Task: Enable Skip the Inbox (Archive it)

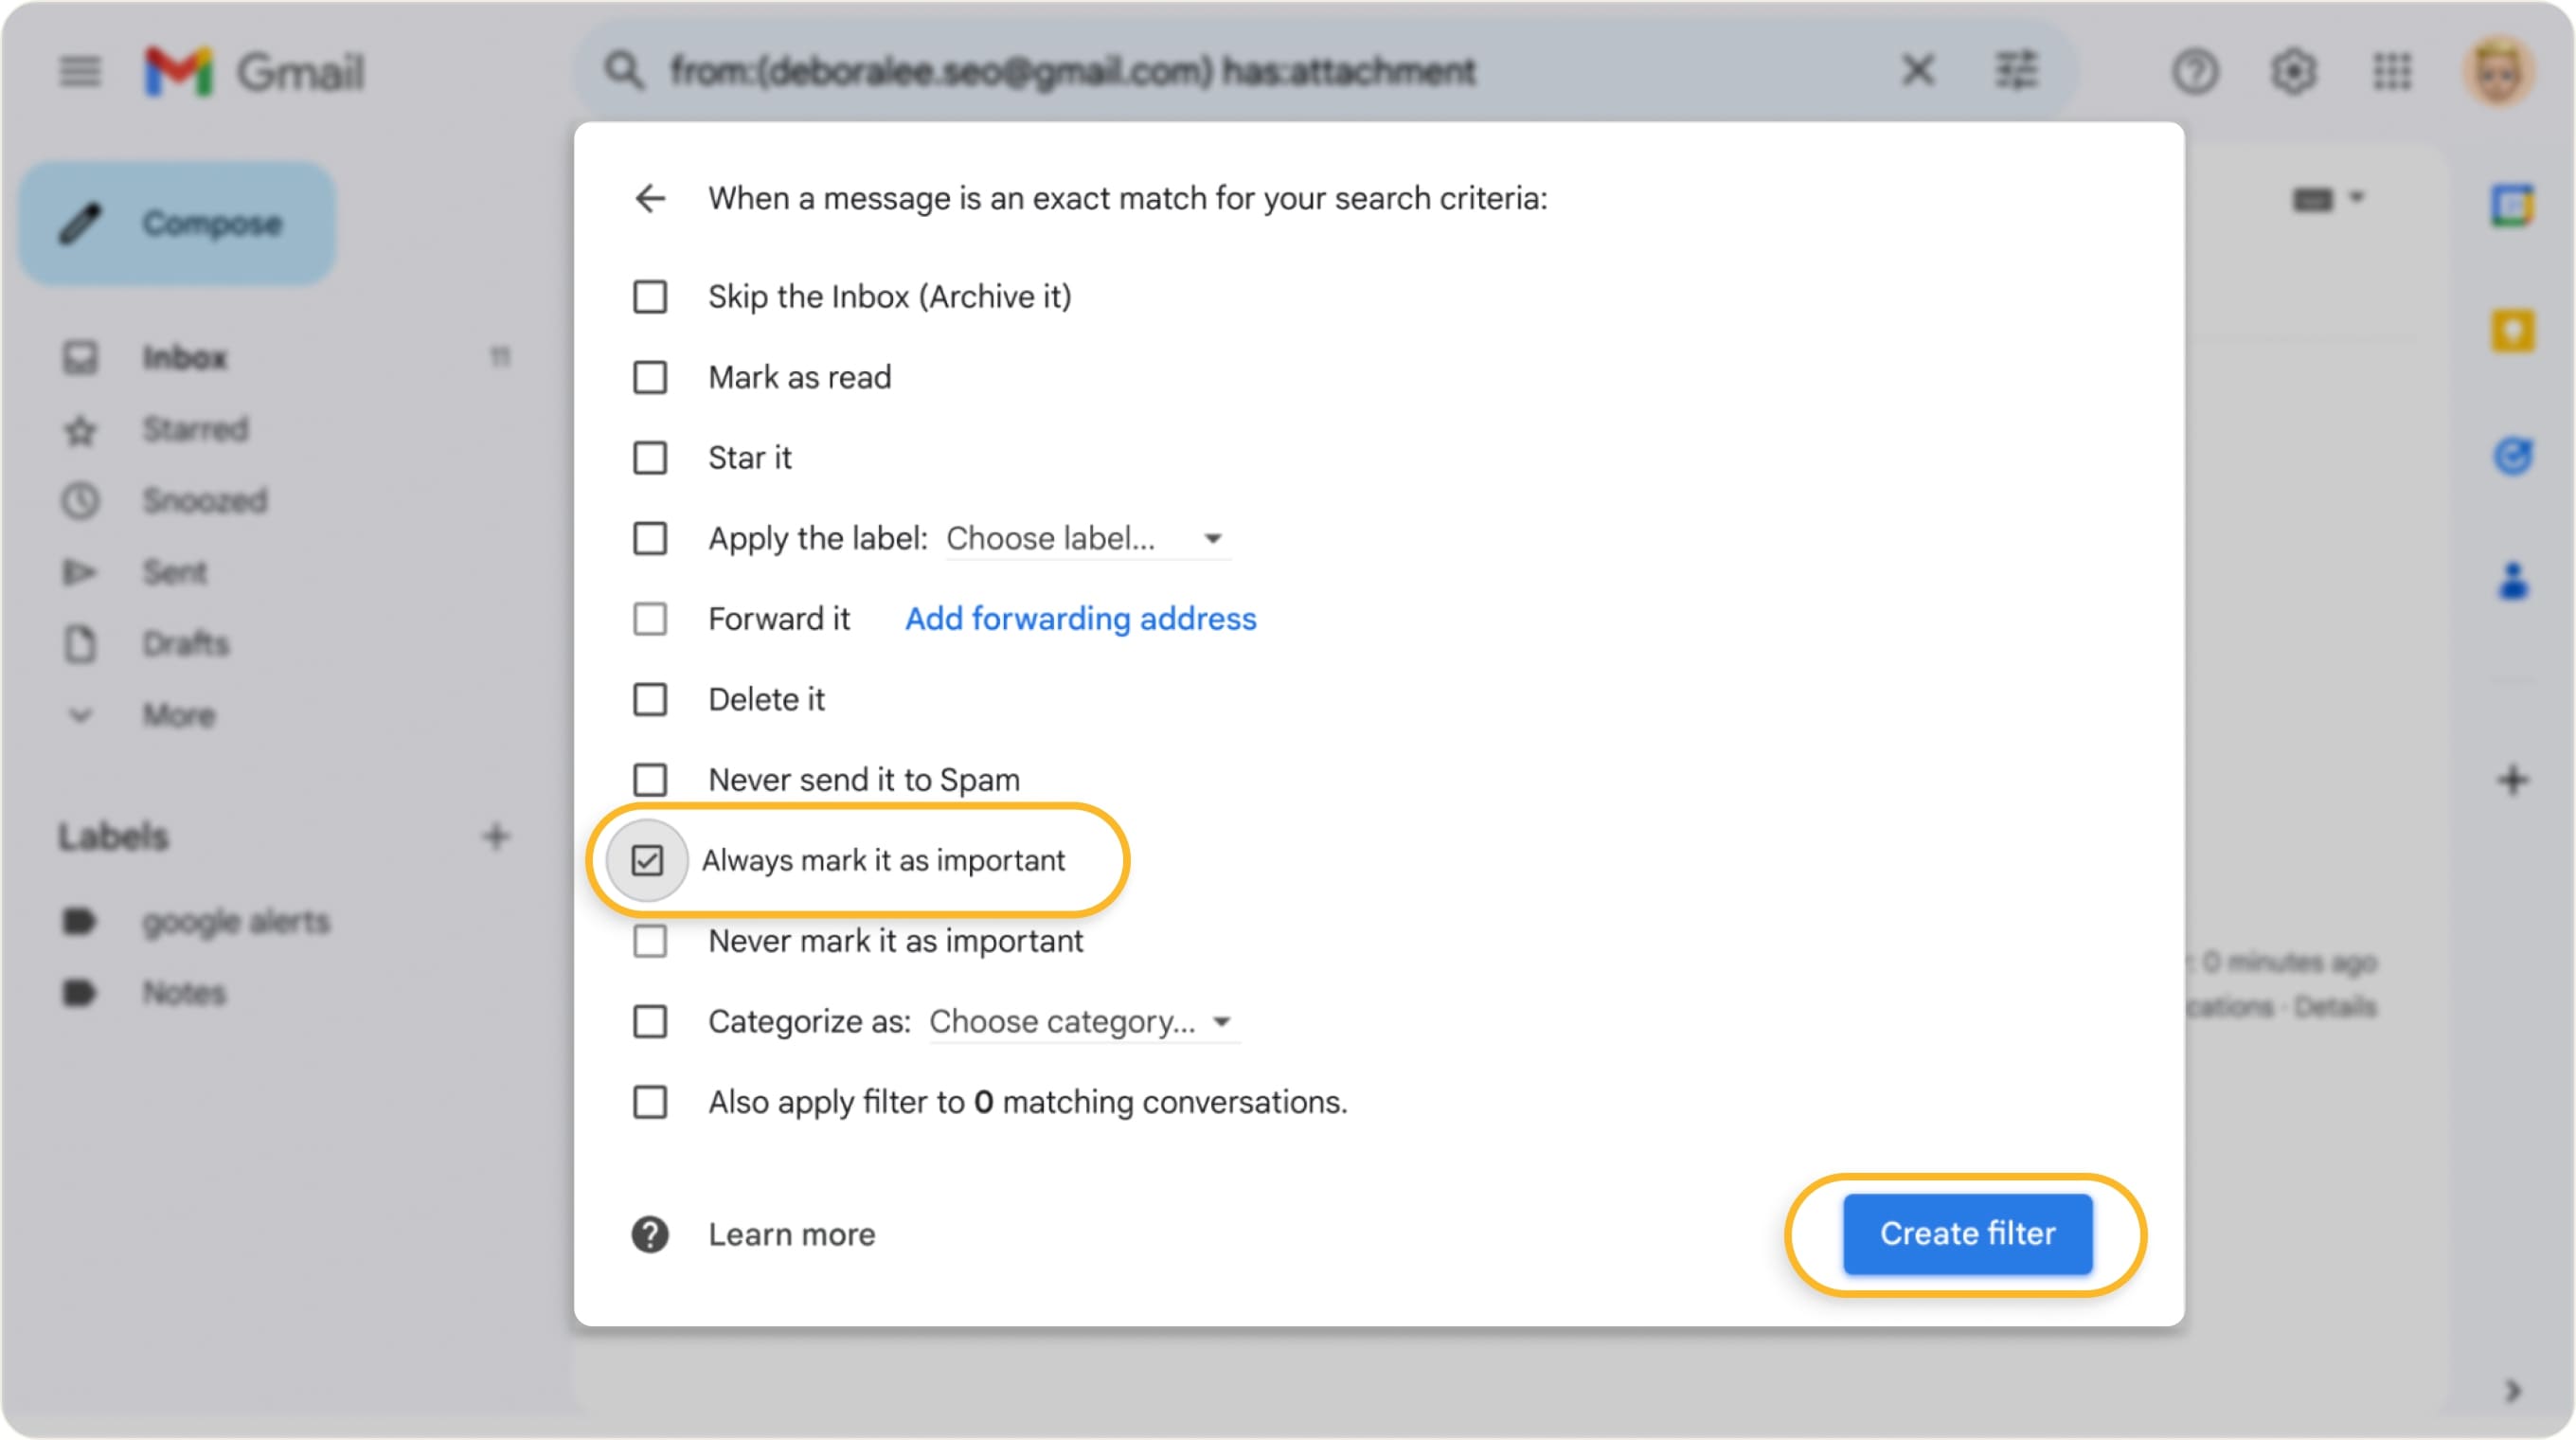Action: coord(649,296)
